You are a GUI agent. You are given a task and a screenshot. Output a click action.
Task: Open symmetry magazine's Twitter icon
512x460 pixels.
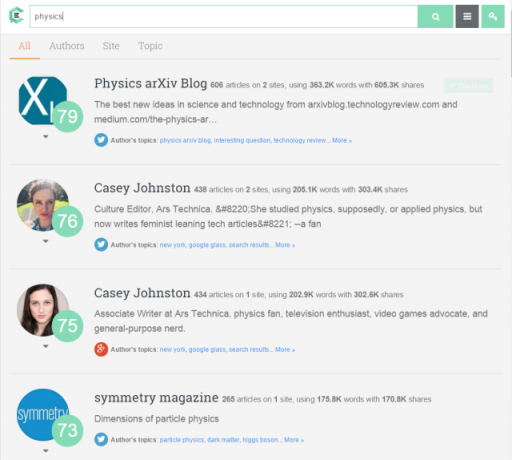click(x=101, y=439)
